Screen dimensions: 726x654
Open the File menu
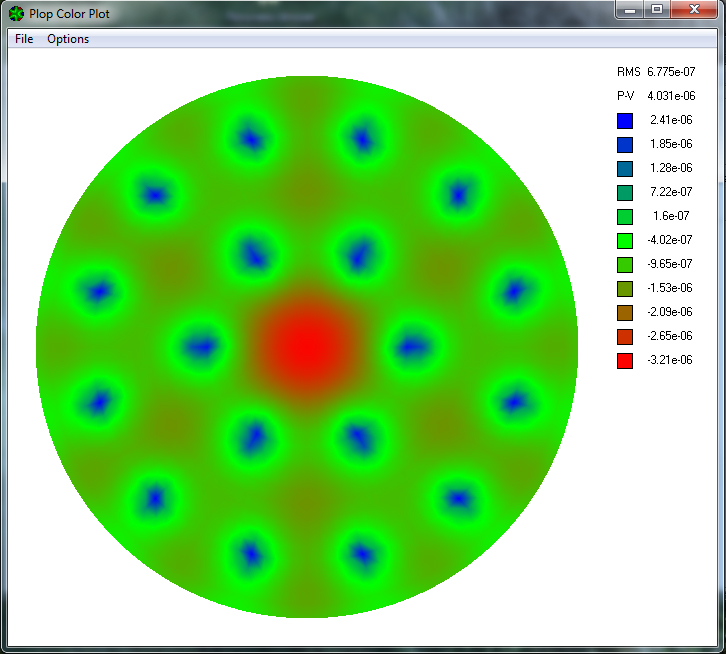coord(24,39)
